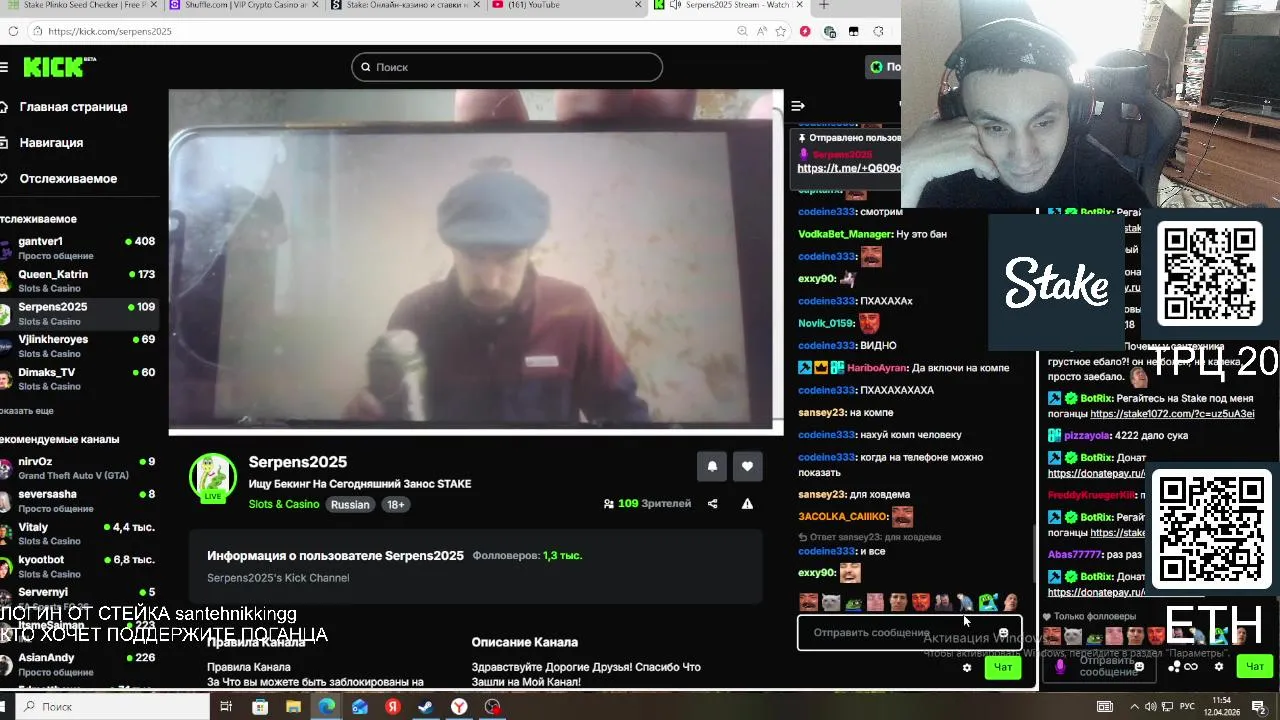The height and width of the screenshot is (720, 1280).
Task: Open Windows notification center icon
Action: [1259, 707]
